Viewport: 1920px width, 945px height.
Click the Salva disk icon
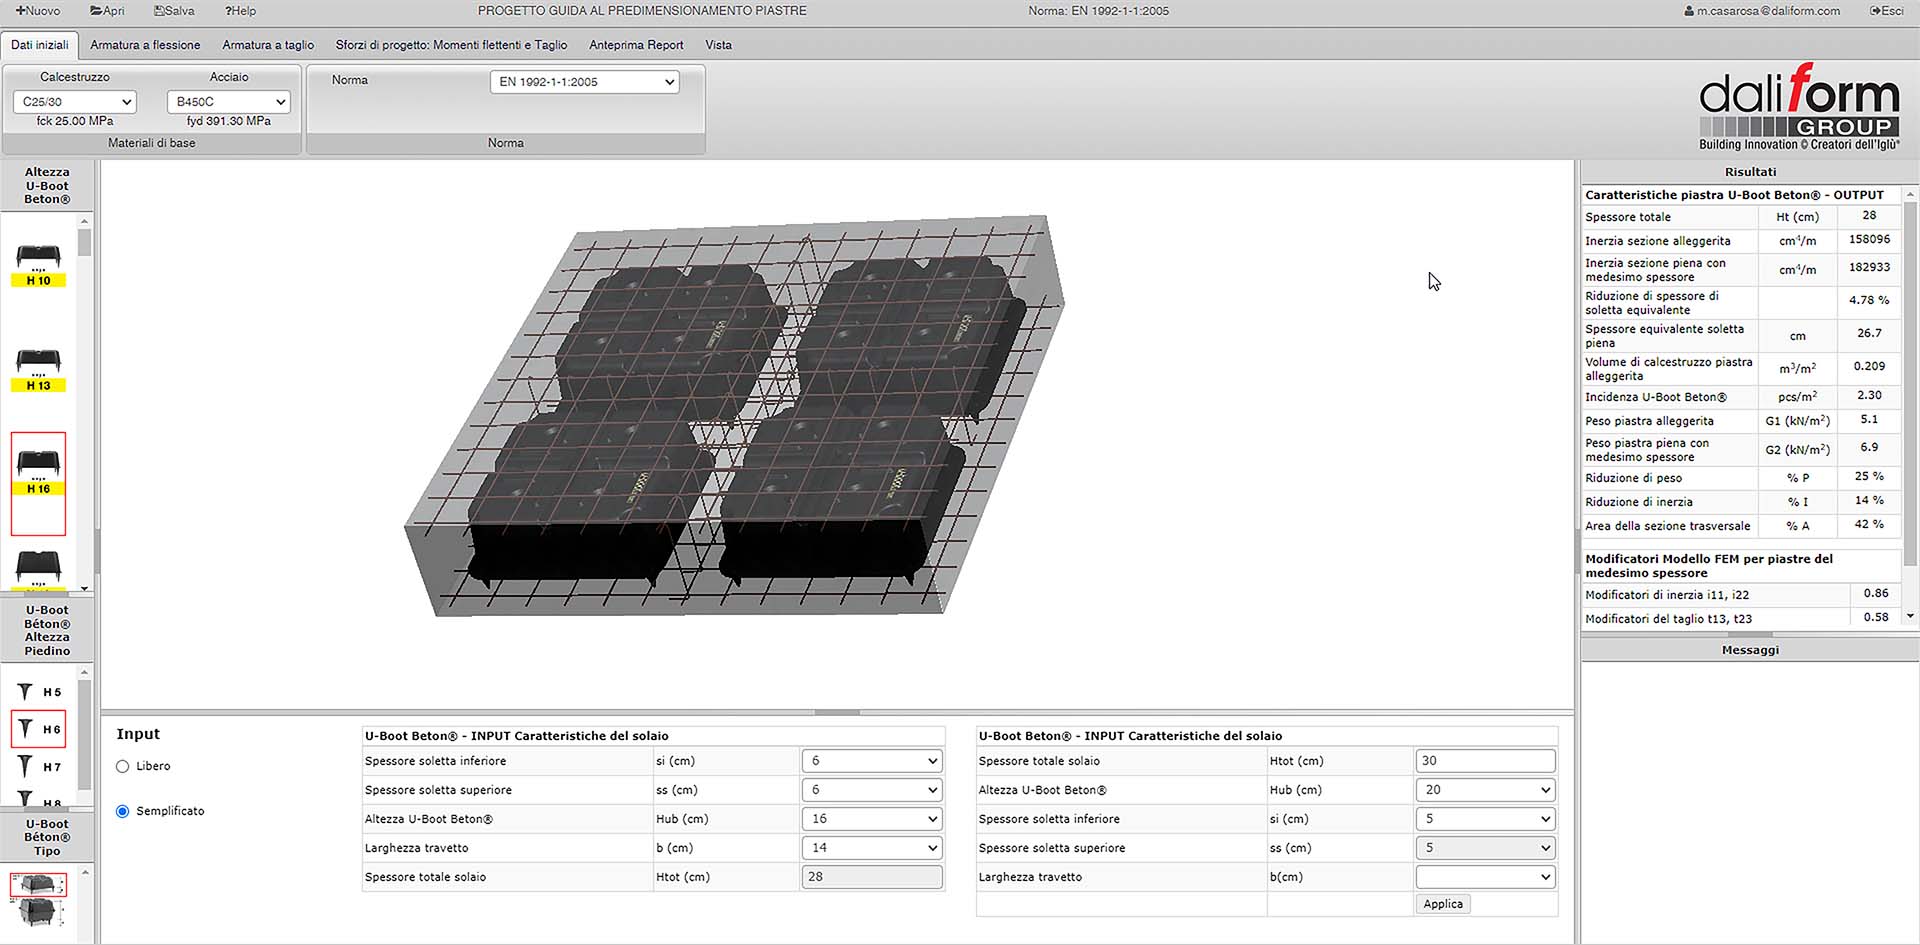point(159,11)
